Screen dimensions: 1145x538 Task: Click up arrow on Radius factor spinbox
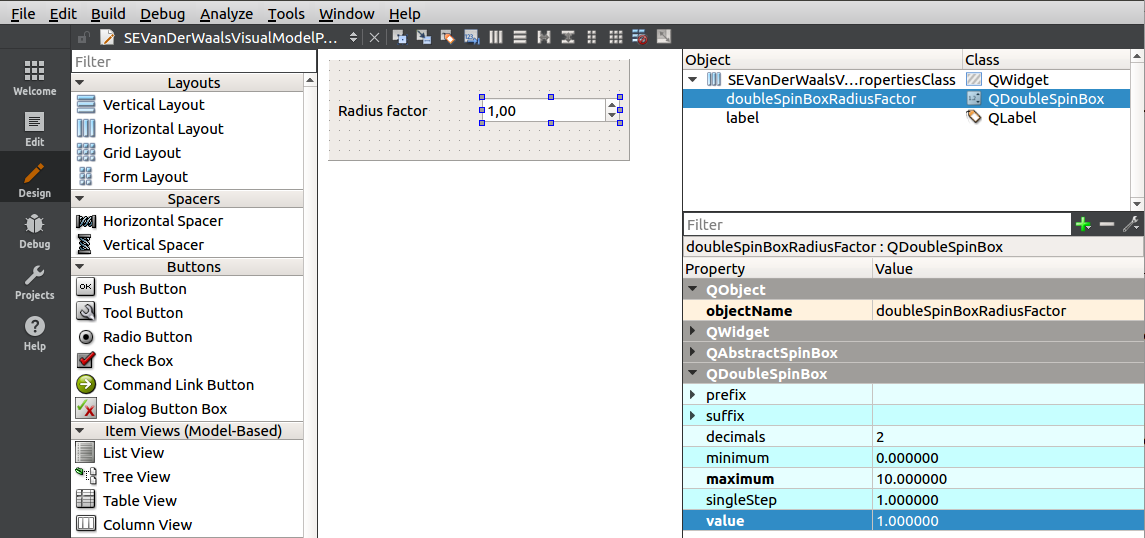point(612,105)
